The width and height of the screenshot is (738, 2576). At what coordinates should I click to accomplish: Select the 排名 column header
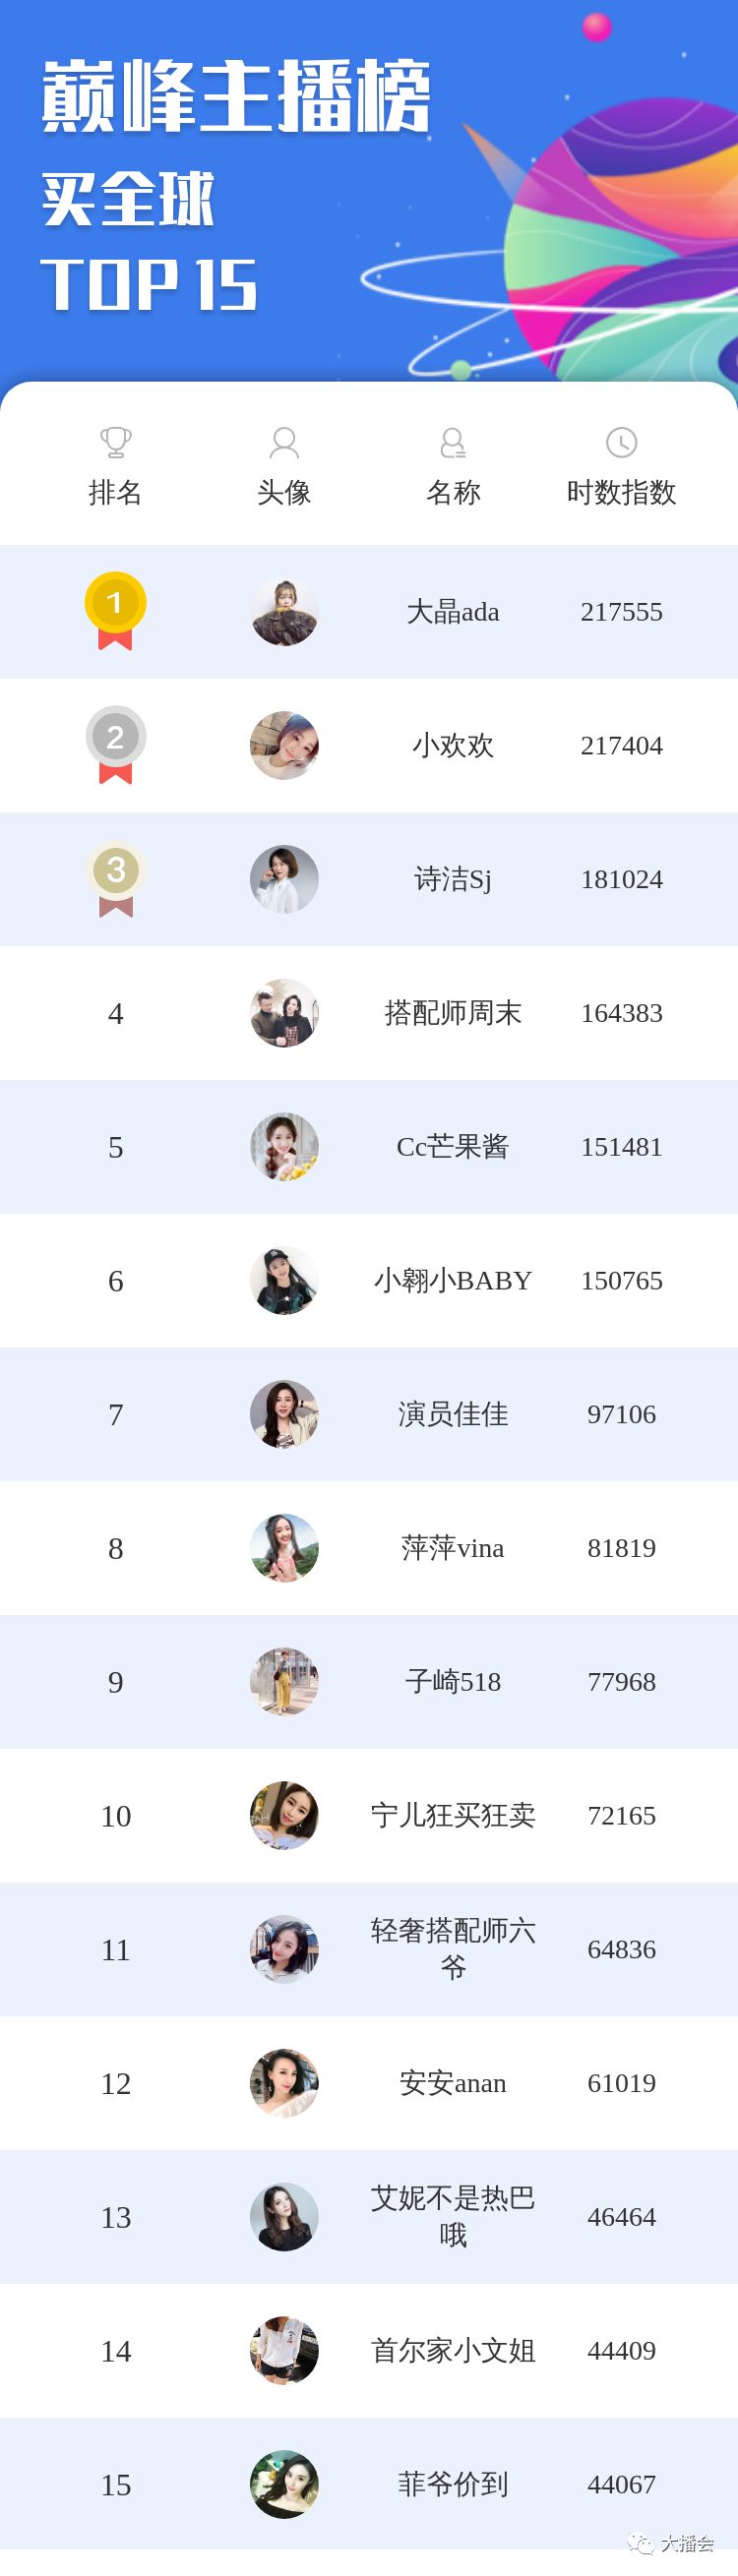point(115,492)
